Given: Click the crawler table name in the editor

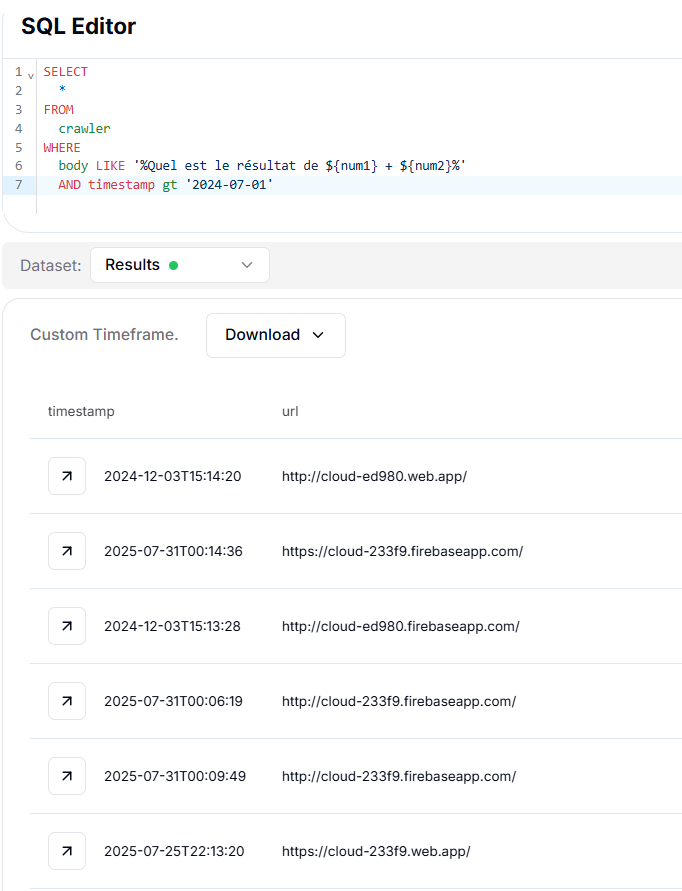Looking at the screenshot, I should pyautogui.click(x=84, y=128).
